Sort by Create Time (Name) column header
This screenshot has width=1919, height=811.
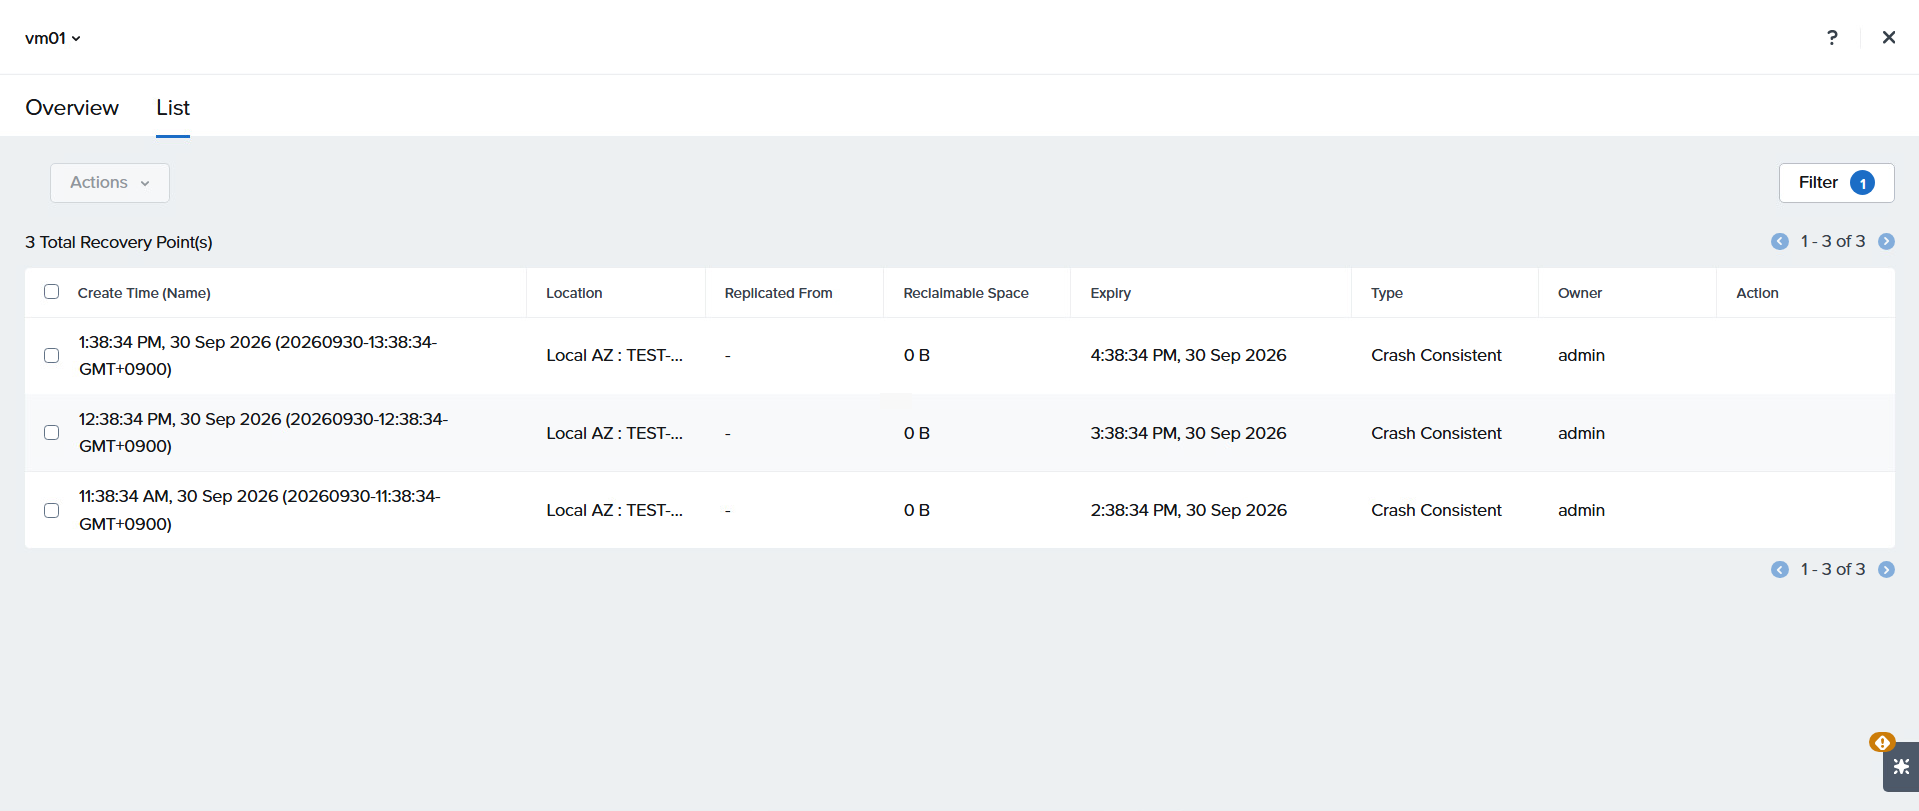[x=144, y=293]
